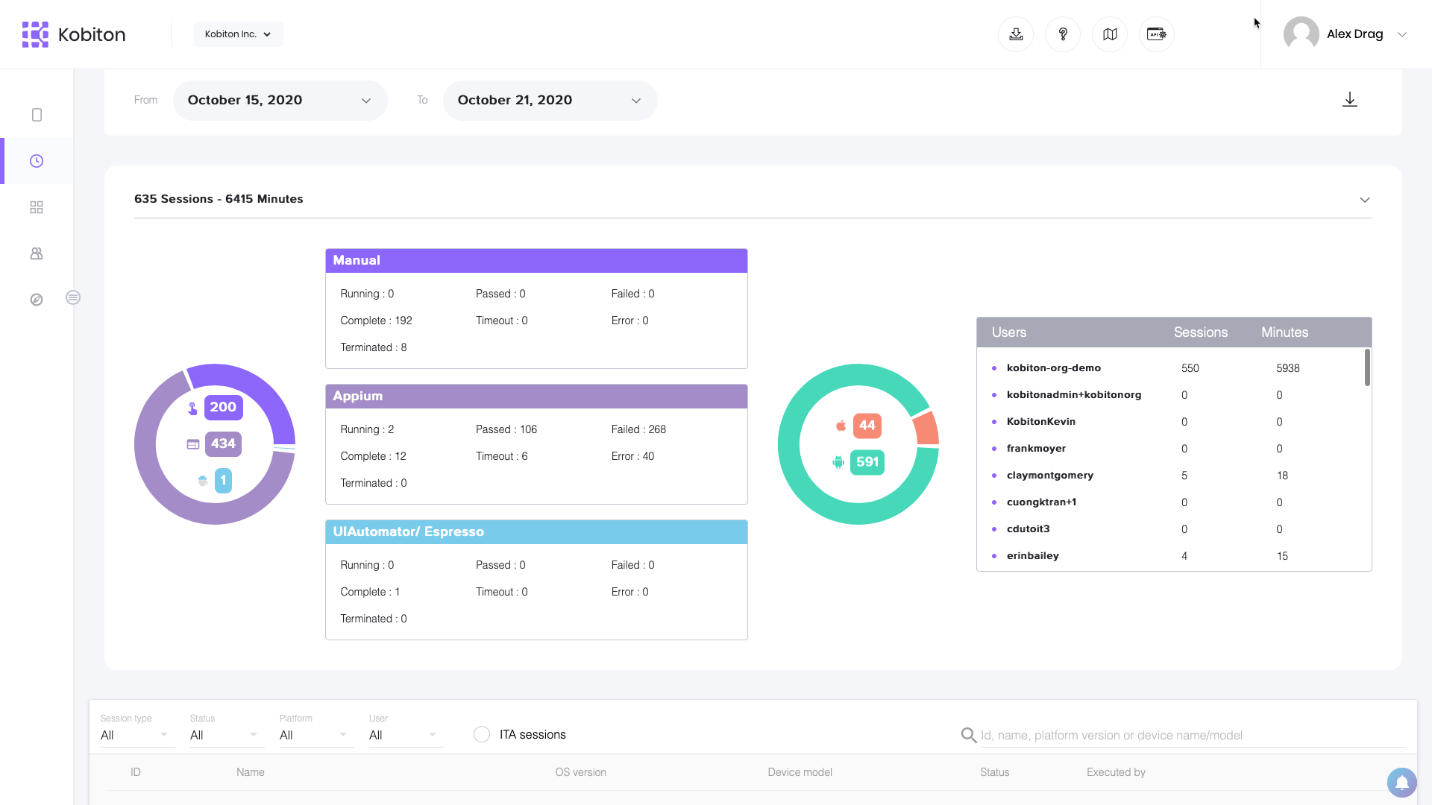Open the Kobiton Inc. organization dropdown
Image resolution: width=1432 pixels, height=805 pixels.
tap(239, 34)
